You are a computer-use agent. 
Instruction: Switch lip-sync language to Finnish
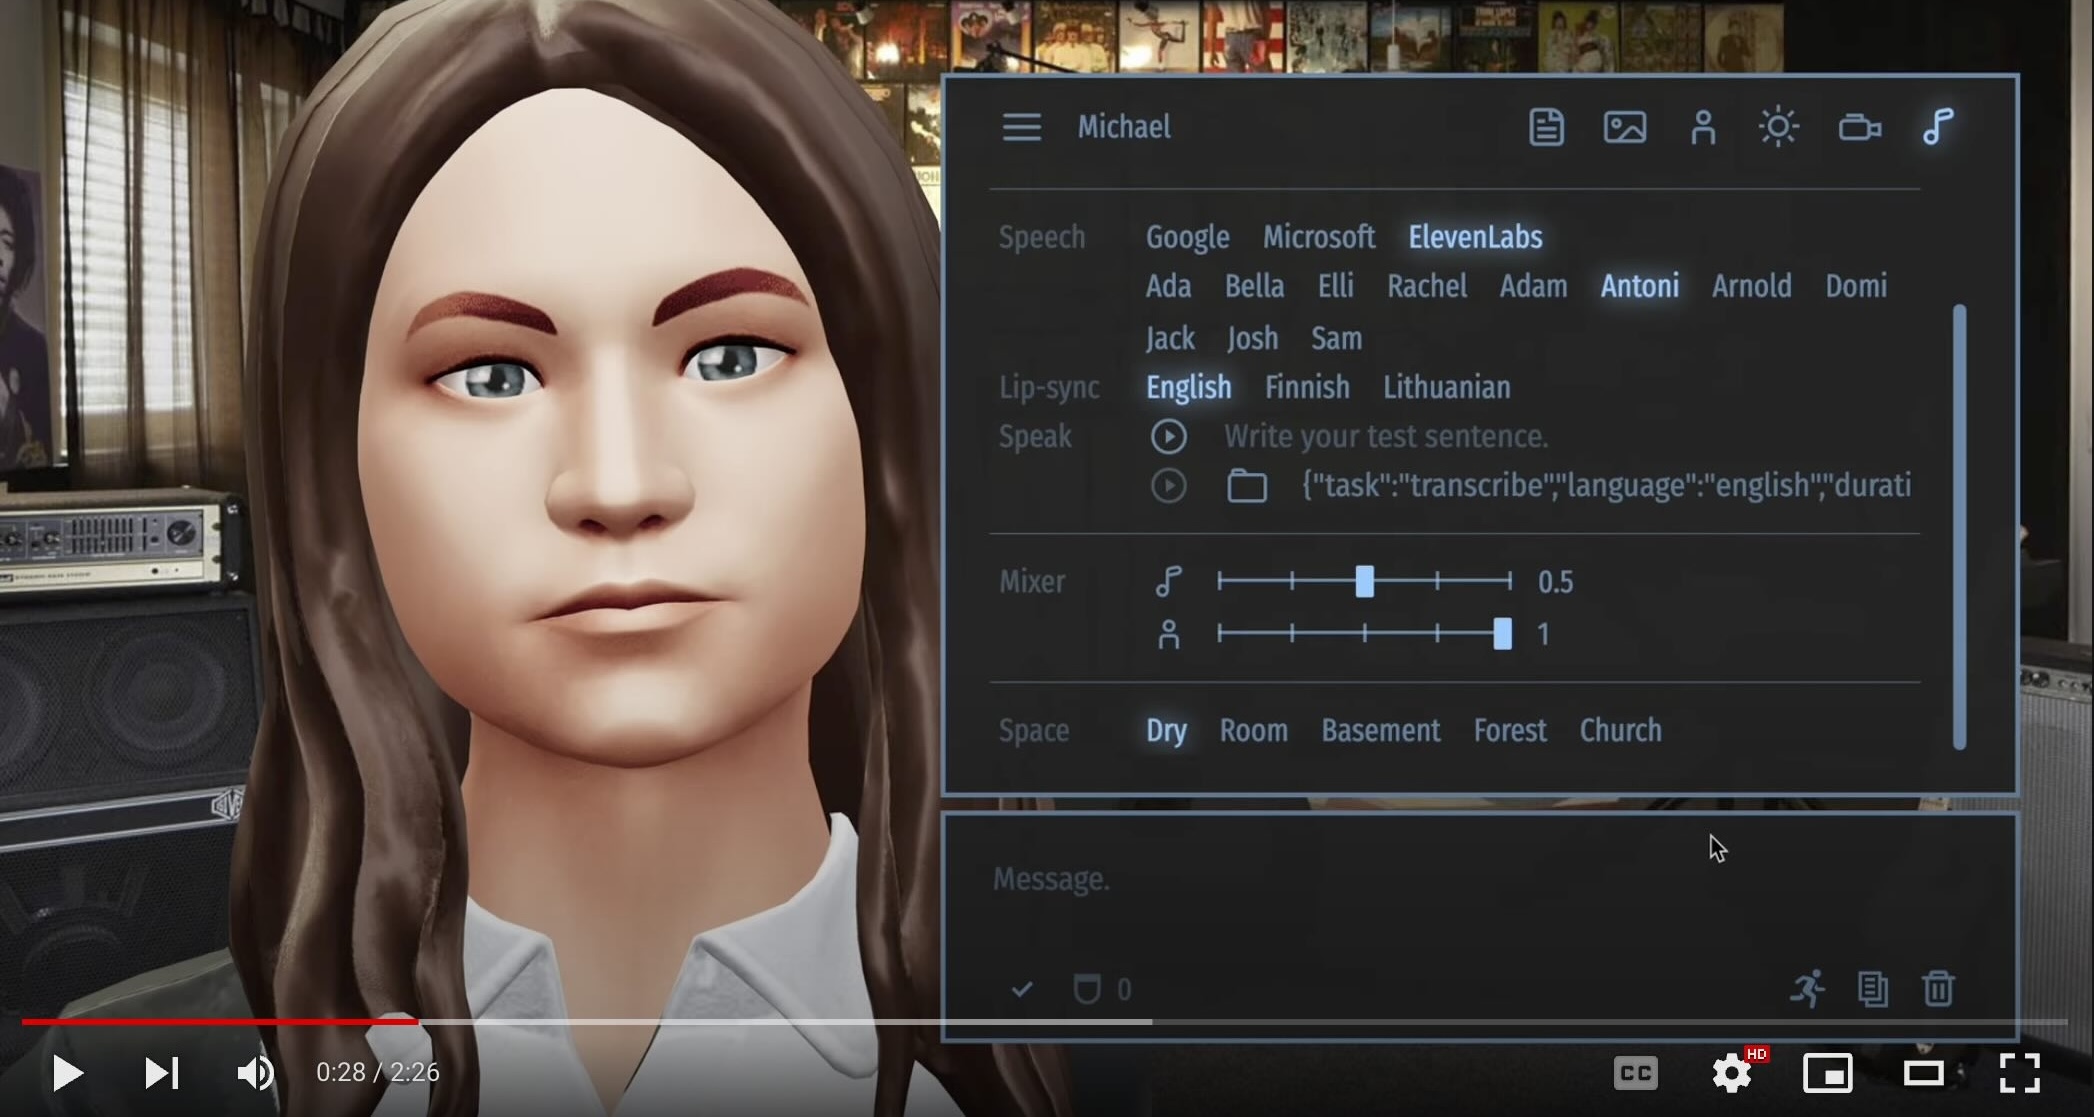coord(1306,387)
